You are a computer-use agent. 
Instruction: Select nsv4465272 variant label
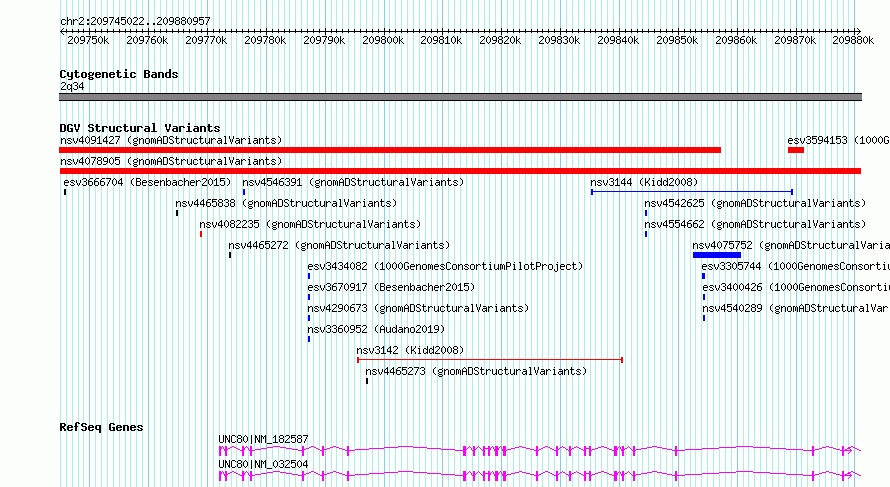pos(339,245)
